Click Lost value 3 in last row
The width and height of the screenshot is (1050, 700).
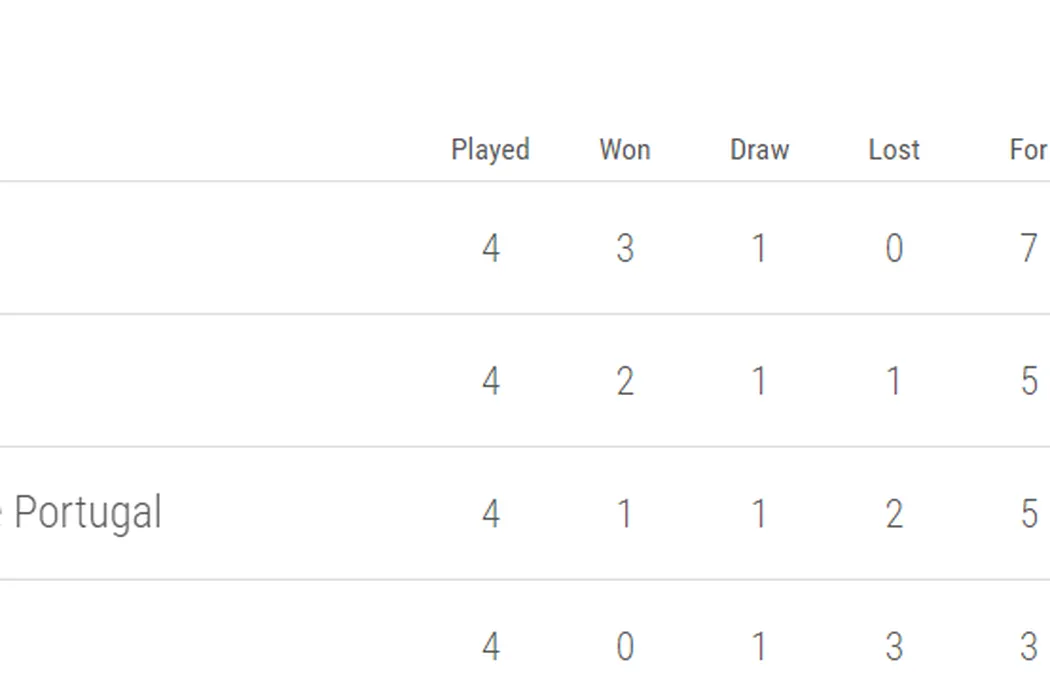(x=894, y=647)
